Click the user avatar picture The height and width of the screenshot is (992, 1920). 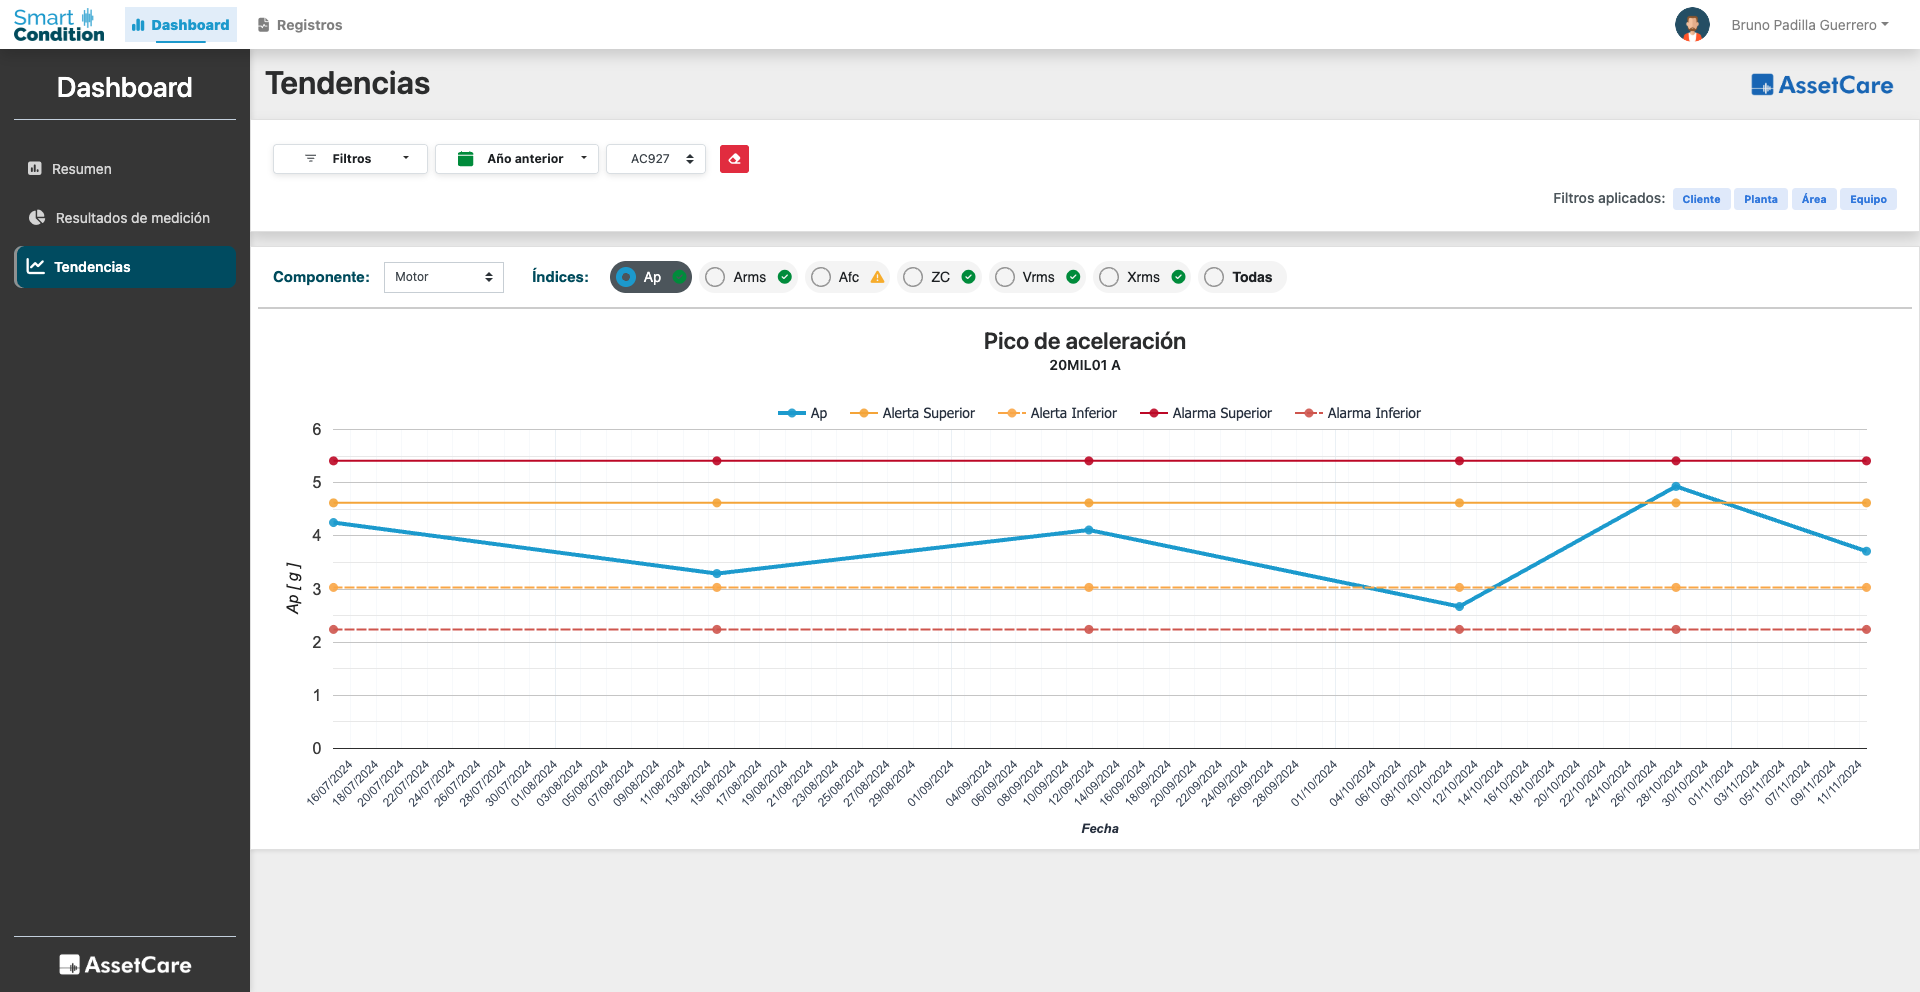[1692, 25]
